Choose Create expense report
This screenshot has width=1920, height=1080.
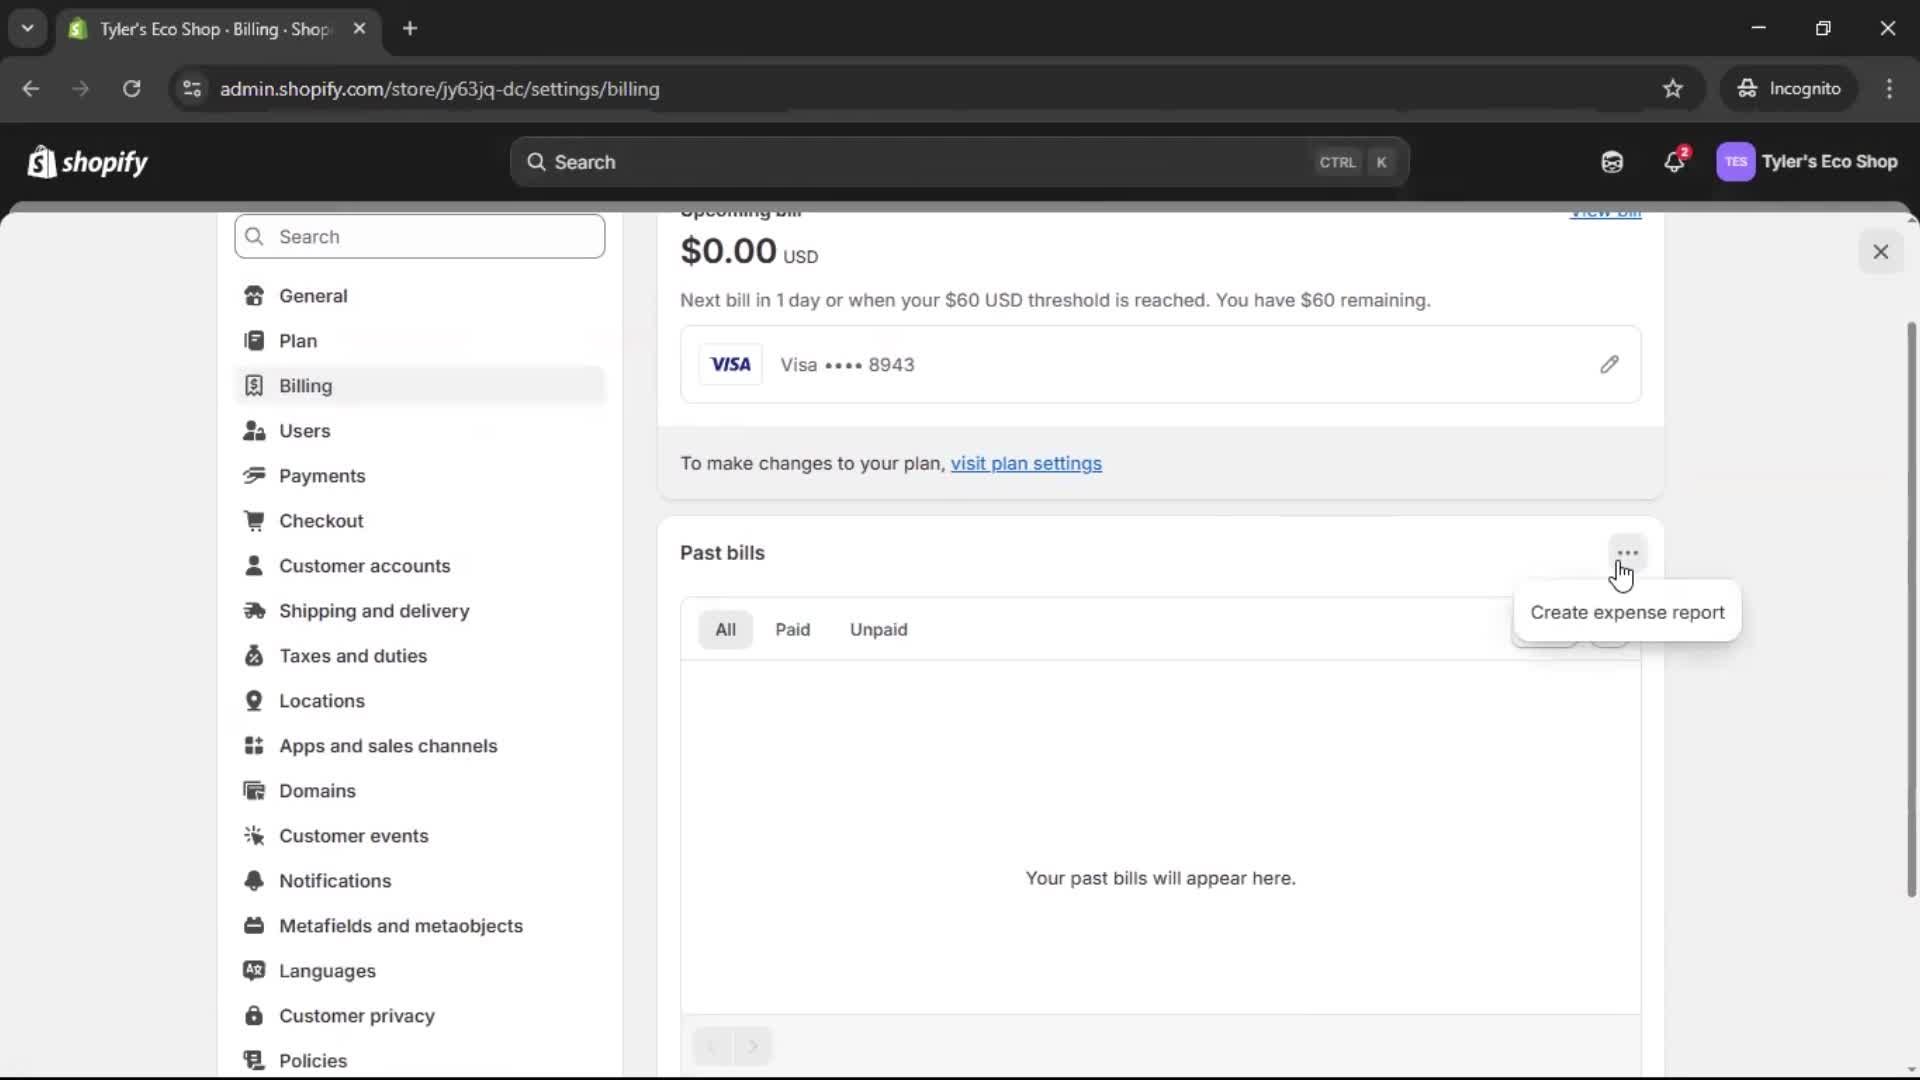(1626, 612)
